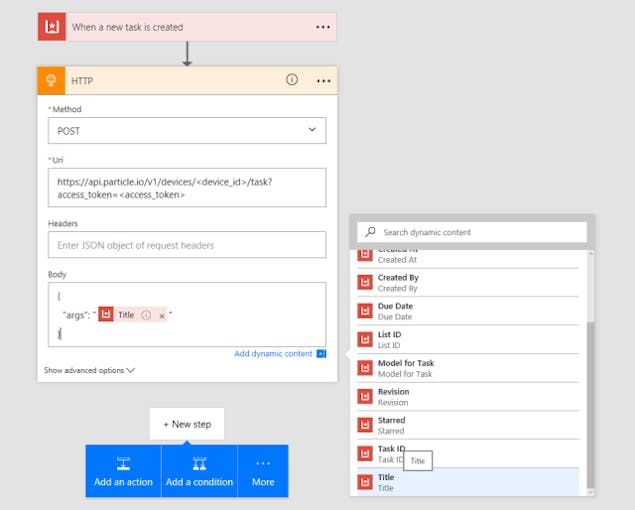Click the Search dynamic content field
The height and width of the screenshot is (510, 635).
(472, 232)
